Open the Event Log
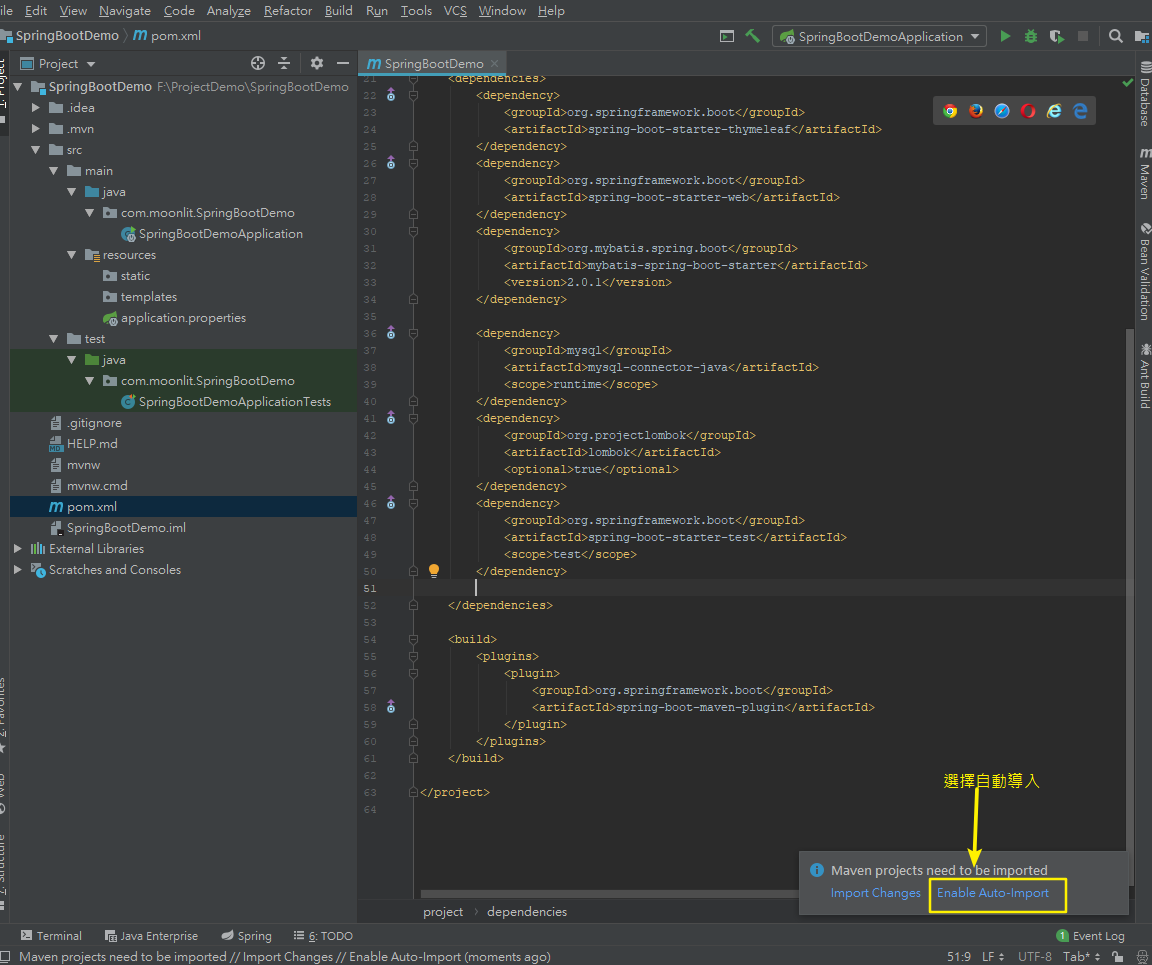 pyautogui.click(x=1090, y=936)
